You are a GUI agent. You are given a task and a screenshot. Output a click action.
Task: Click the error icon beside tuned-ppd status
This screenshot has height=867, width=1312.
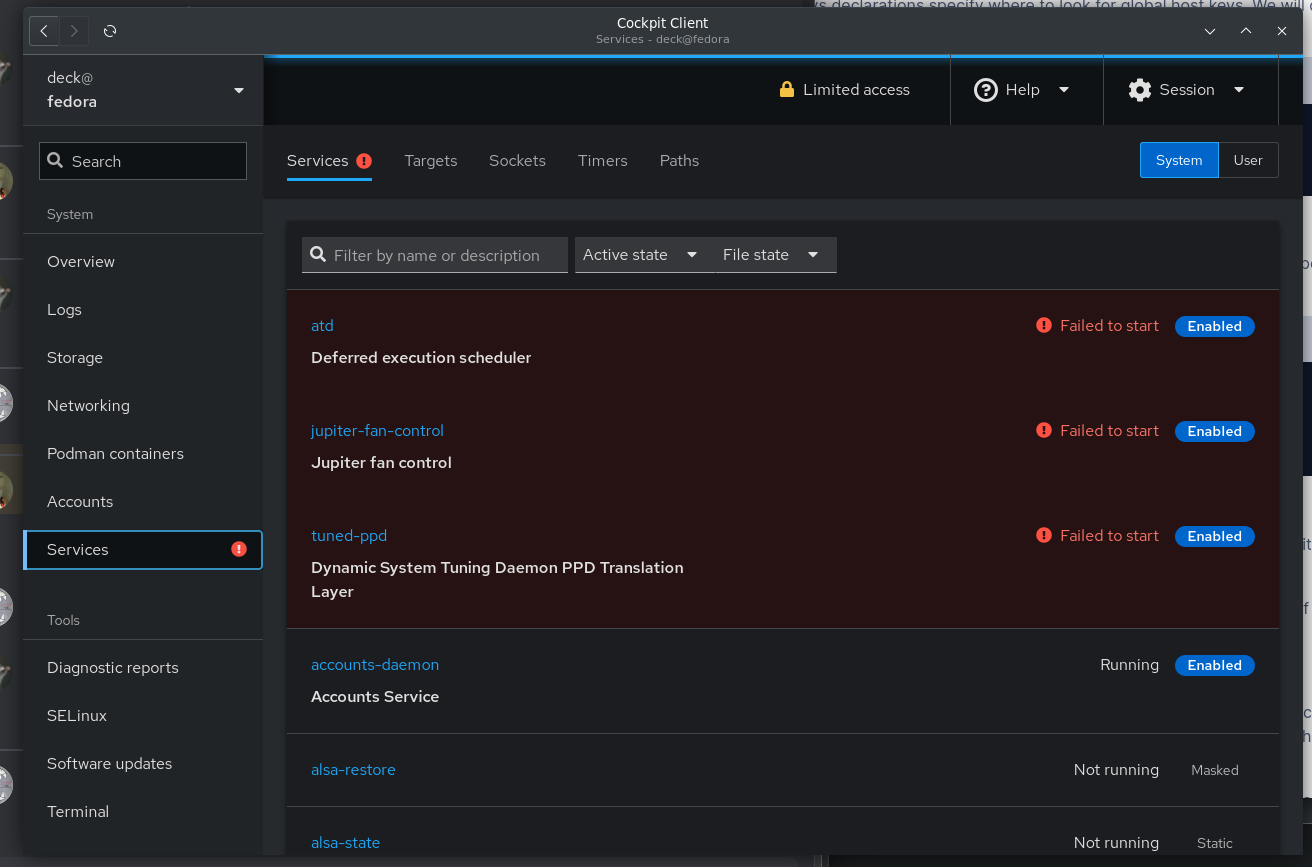(1044, 535)
